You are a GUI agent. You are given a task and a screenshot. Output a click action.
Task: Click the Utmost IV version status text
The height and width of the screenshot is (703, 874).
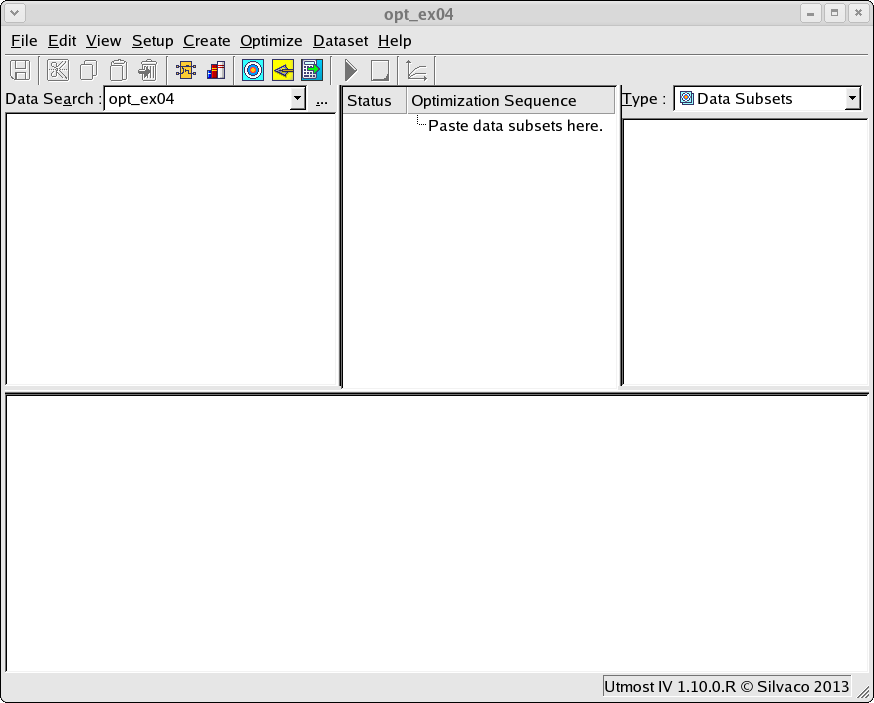point(726,686)
